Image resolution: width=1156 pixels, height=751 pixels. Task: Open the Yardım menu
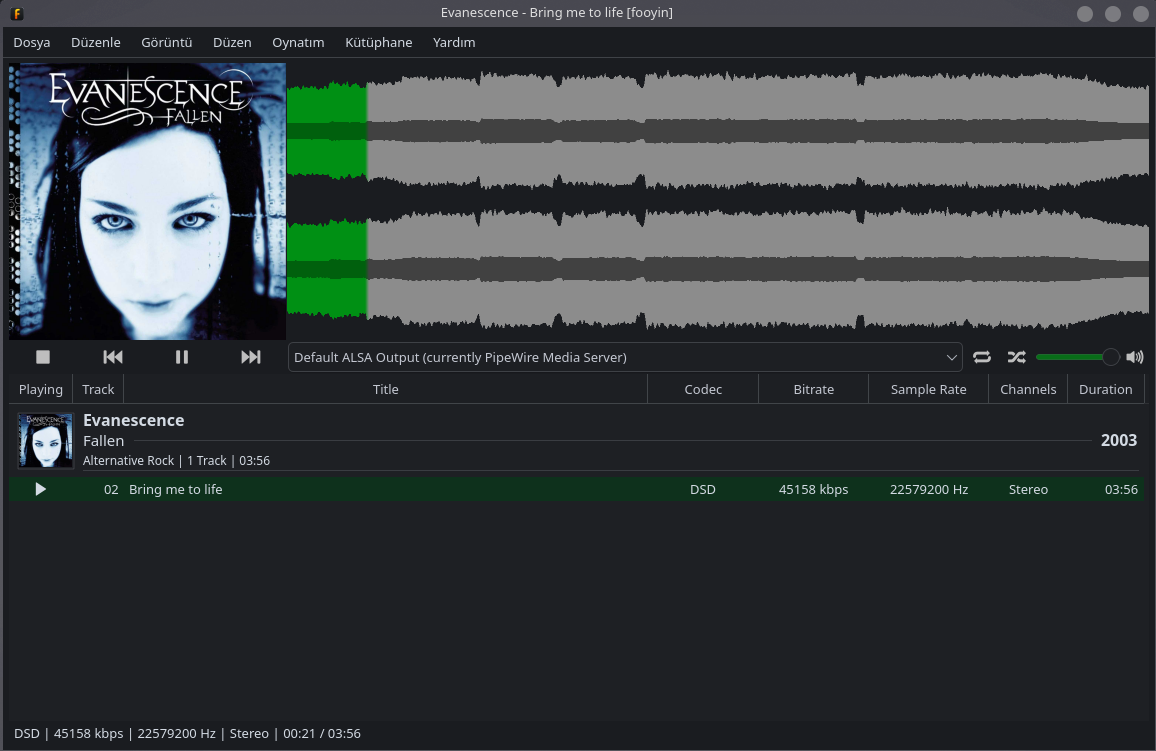tap(454, 43)
